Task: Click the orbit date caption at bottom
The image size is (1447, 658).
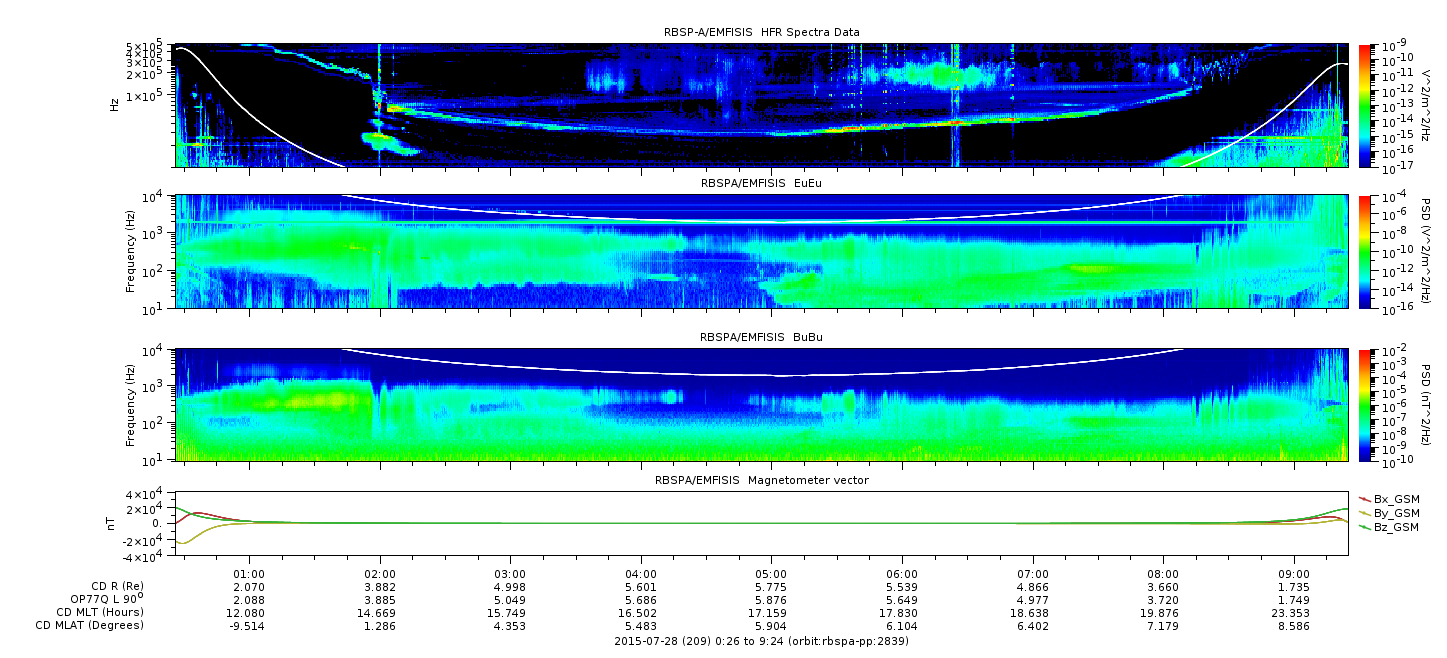Action: click(761, 641)
